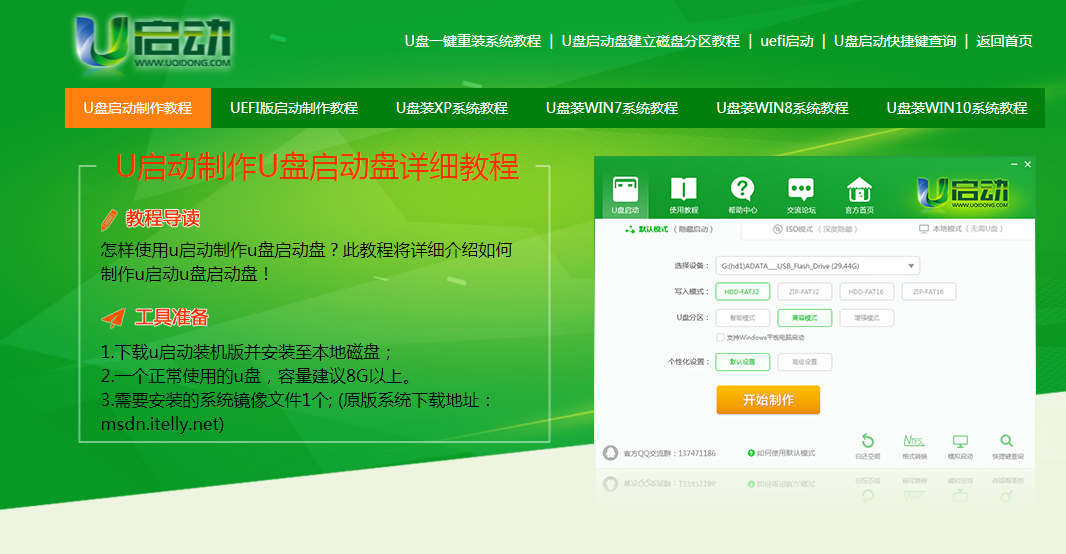Select 智能模式 partition option
Viewport: 1066px width, 554px height.
tap(742, 317)
